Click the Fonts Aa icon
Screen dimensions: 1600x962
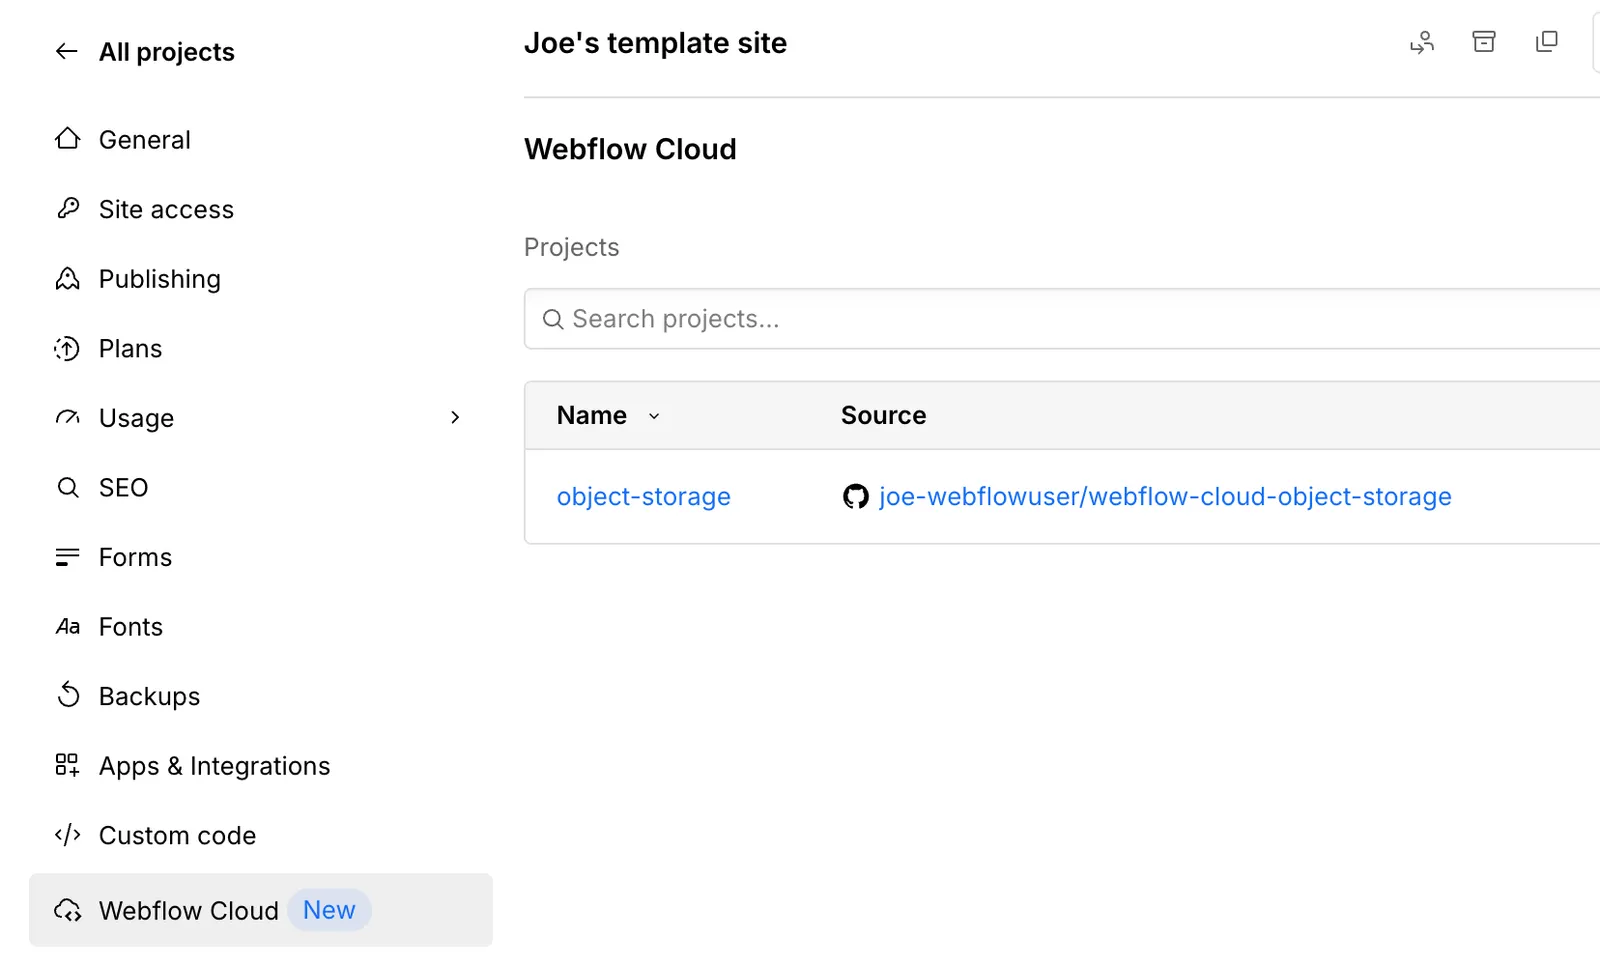[67, 626]
